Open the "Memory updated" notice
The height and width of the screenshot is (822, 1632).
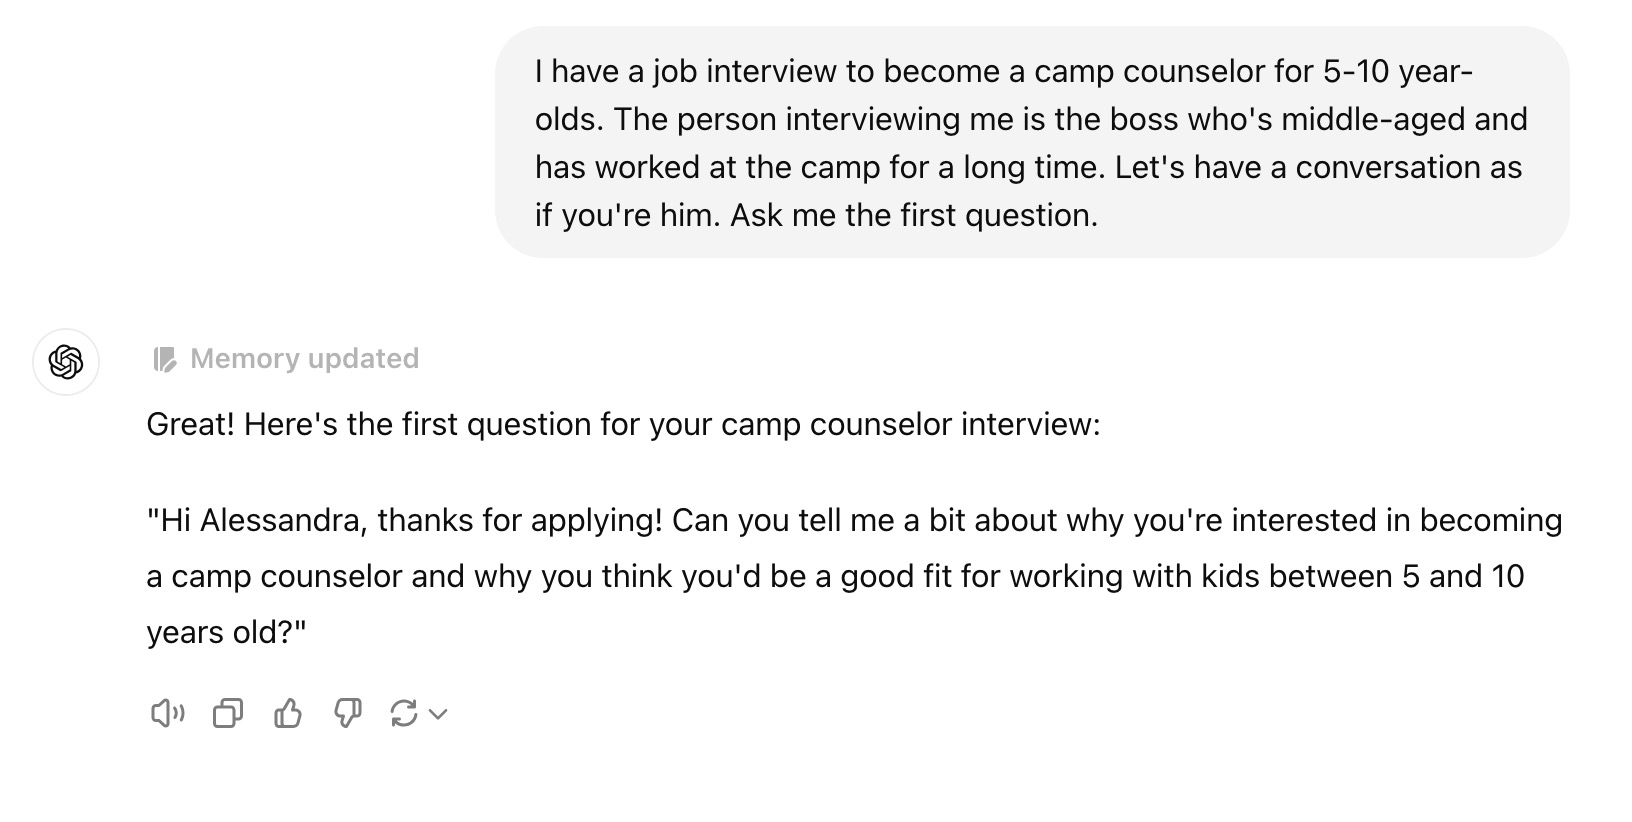pos(304,359)
